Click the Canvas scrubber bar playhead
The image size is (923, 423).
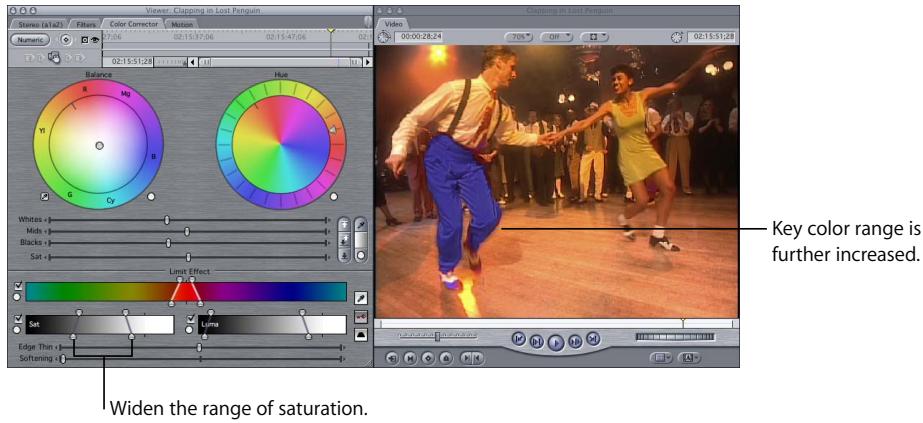(683, 323)
